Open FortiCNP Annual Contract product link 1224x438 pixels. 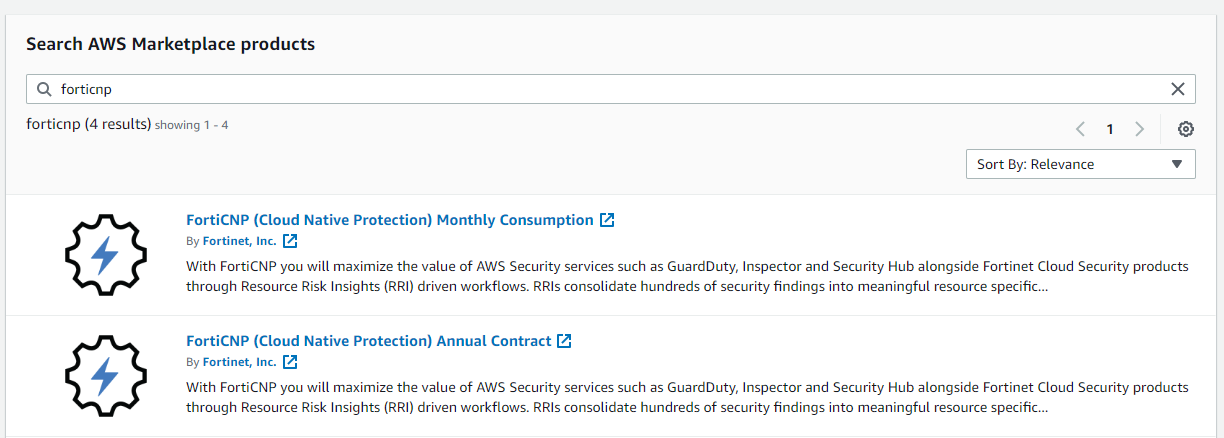click(369, 341)
